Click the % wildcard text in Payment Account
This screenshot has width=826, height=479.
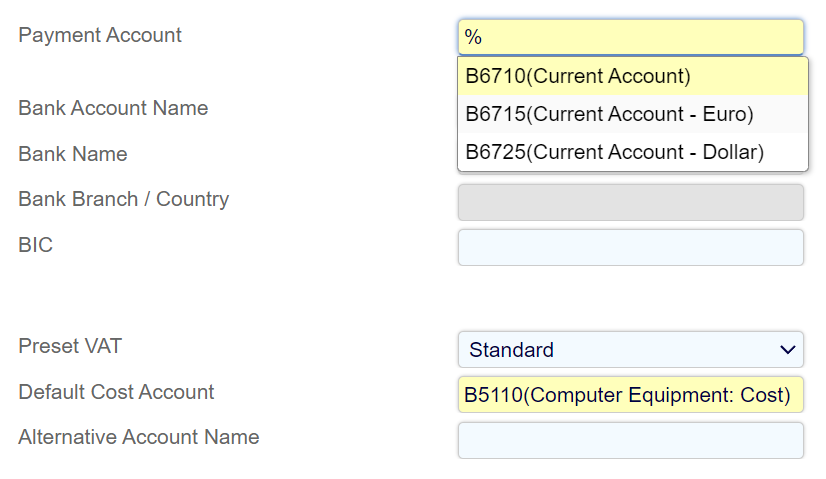click(x=473, y=38)
